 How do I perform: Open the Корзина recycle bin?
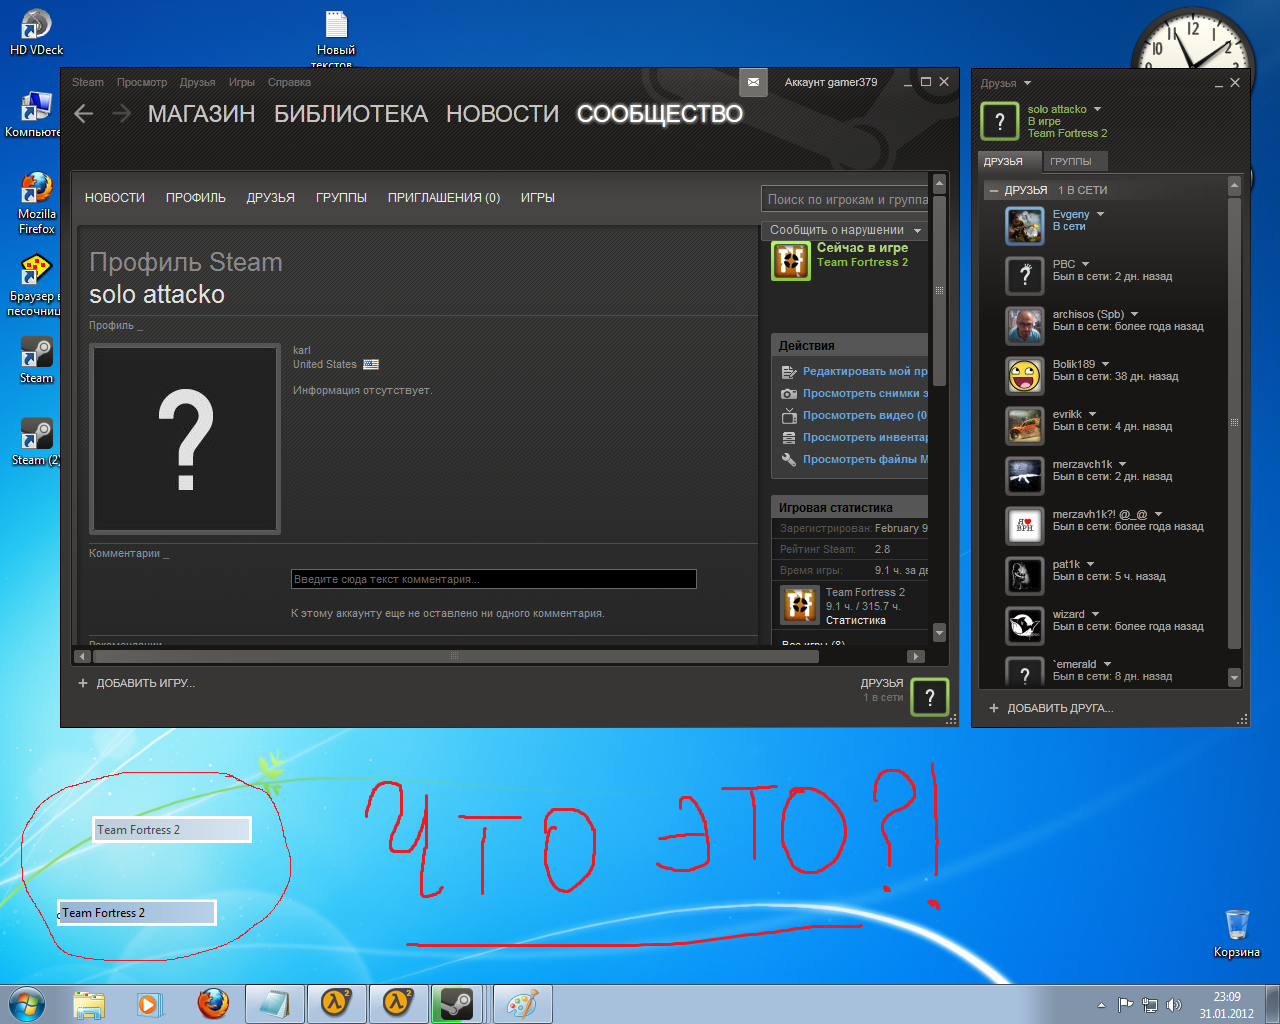pos(1237,933)
